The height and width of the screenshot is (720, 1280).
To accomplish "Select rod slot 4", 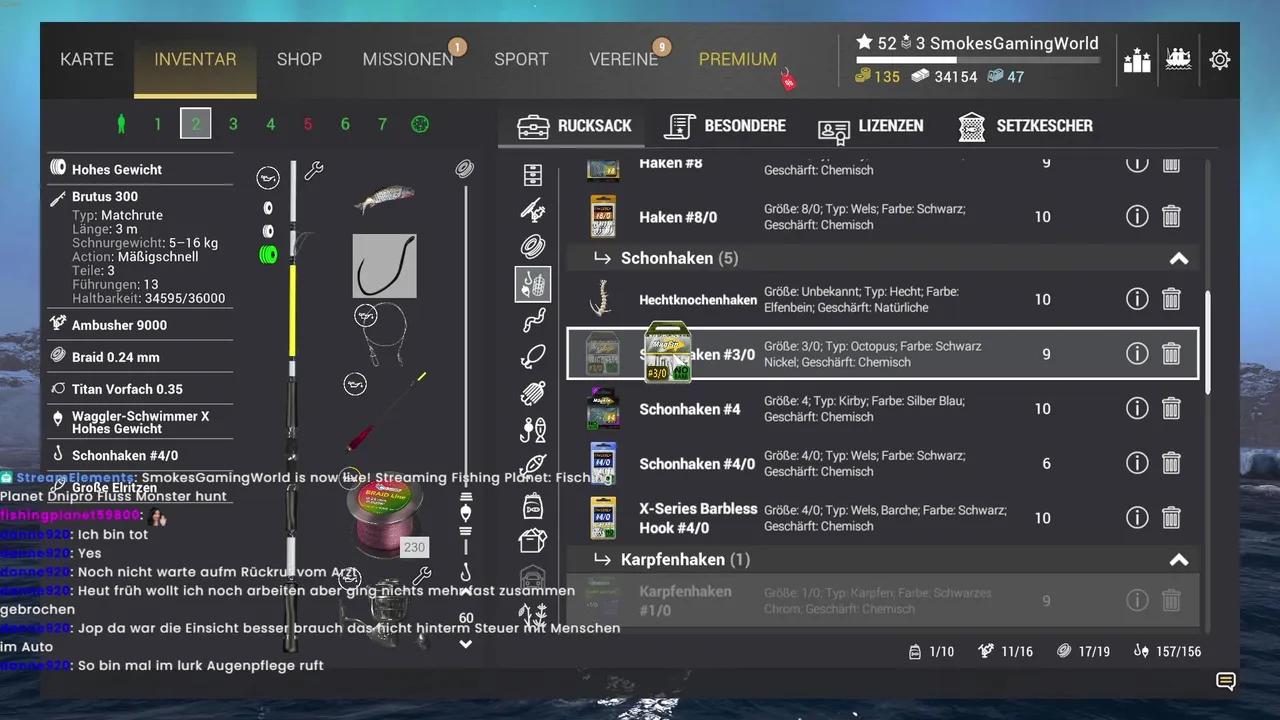I will pos(270,124).
